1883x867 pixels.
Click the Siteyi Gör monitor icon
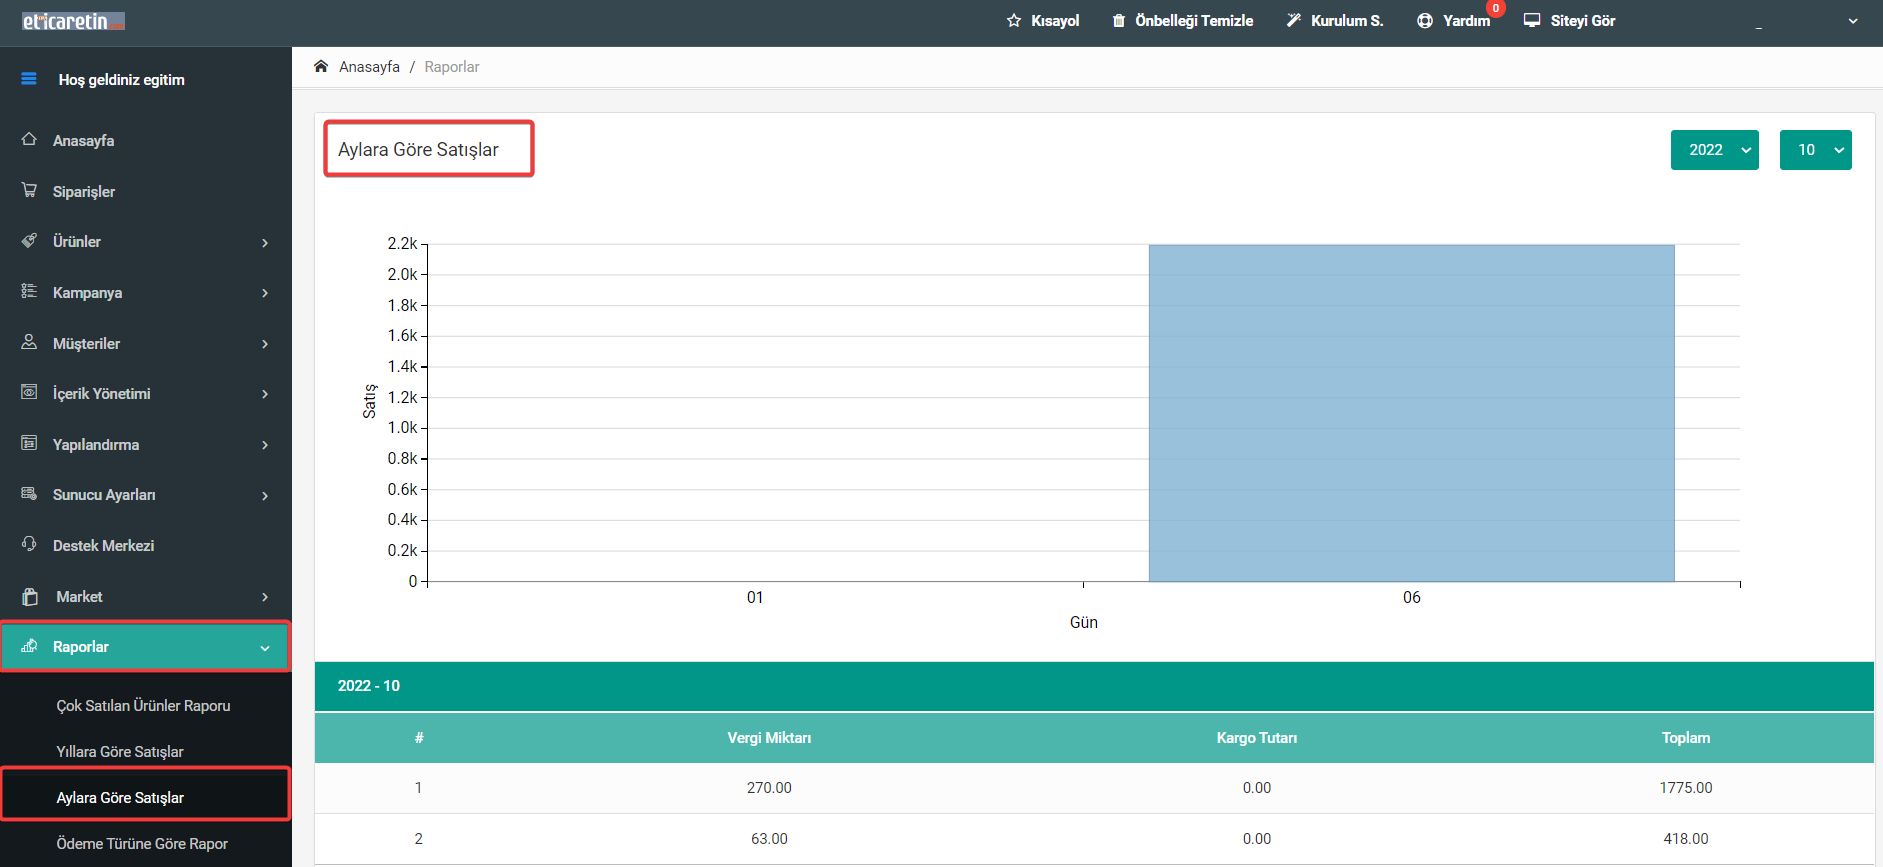coord(1532,20)
